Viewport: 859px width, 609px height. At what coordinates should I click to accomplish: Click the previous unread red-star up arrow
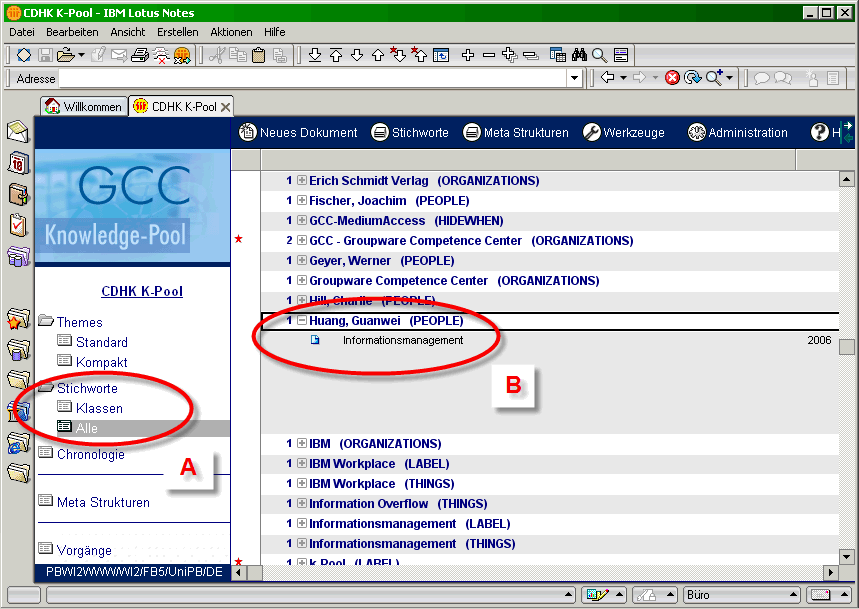coord(419,54)
